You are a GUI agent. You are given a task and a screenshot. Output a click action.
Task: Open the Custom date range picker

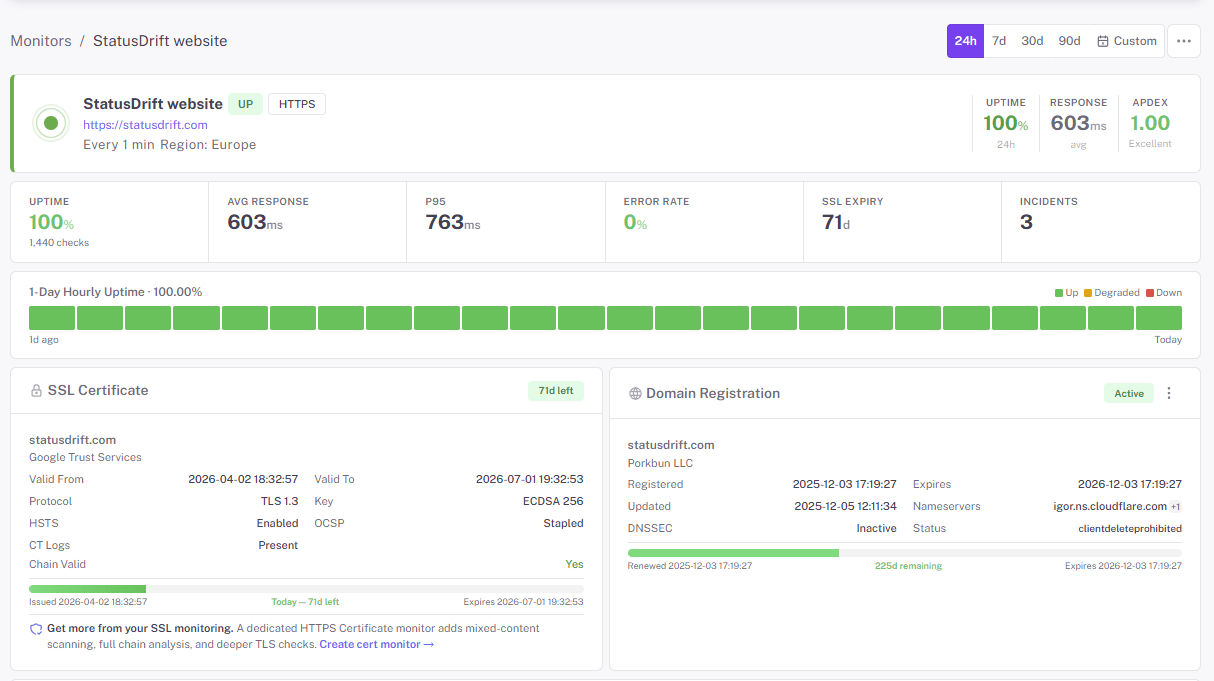click(x=1127, y=41)
